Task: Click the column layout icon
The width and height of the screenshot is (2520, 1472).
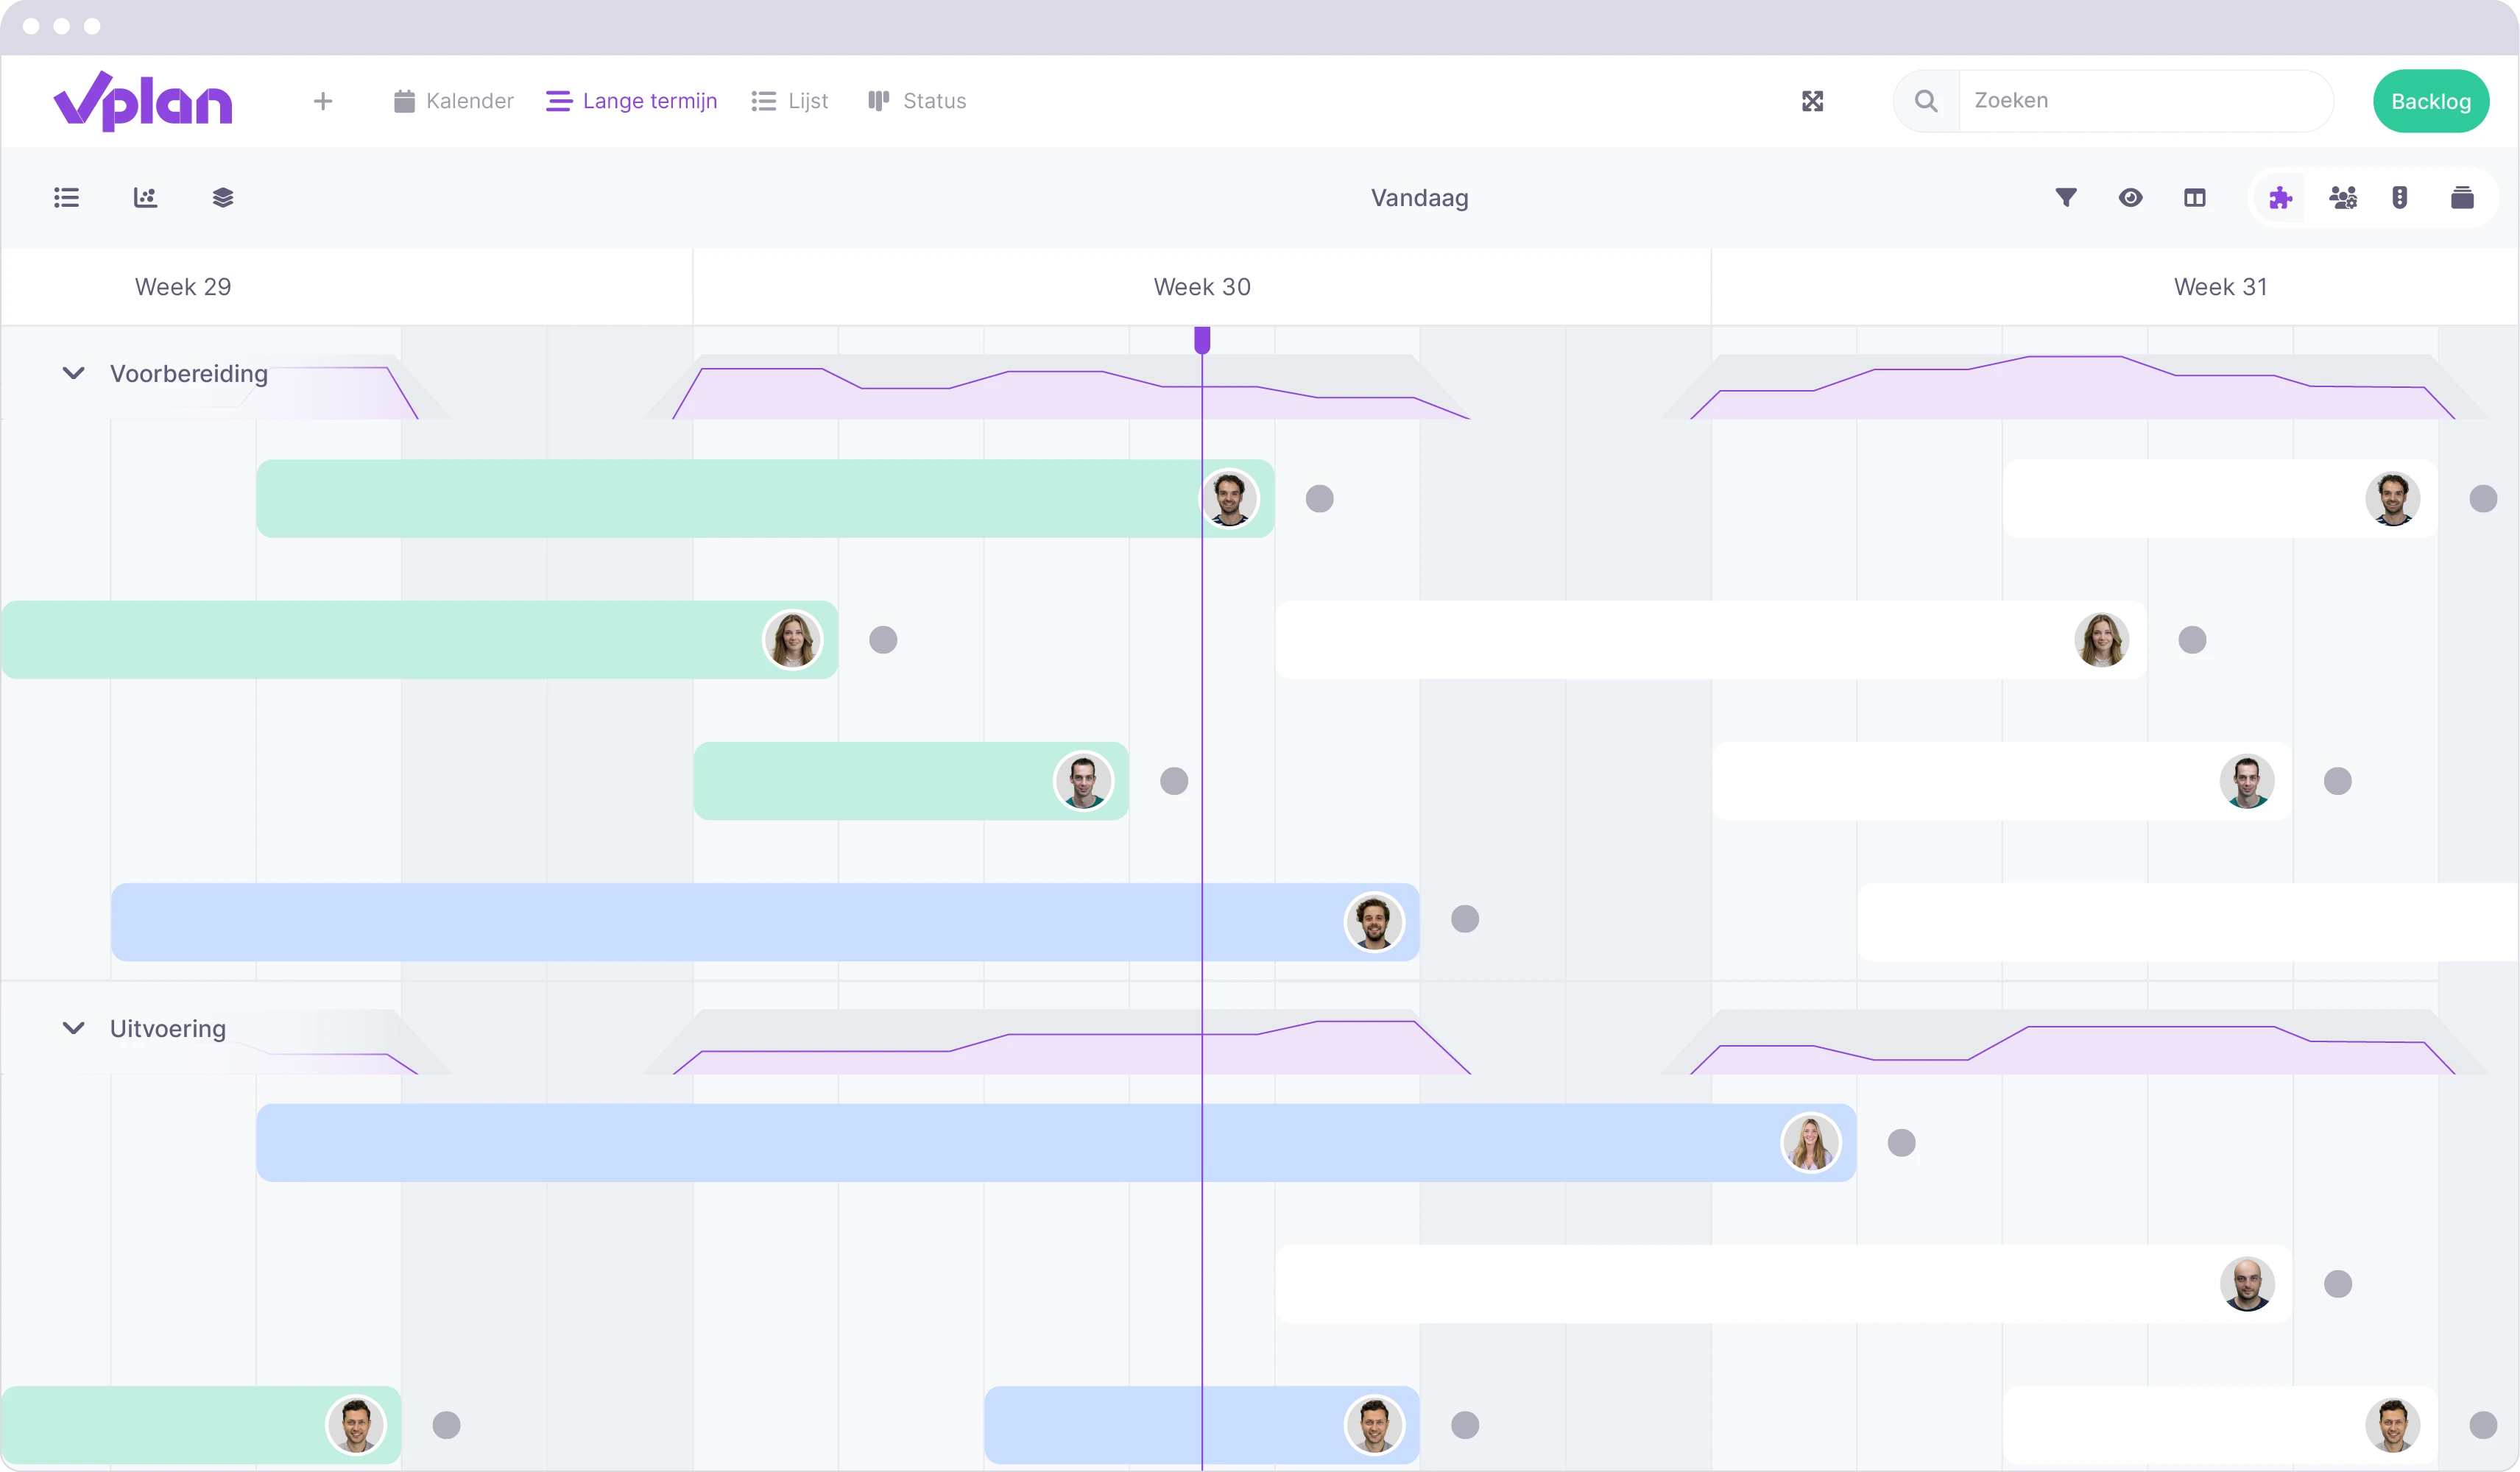Action: click(x=2194, y=197)
